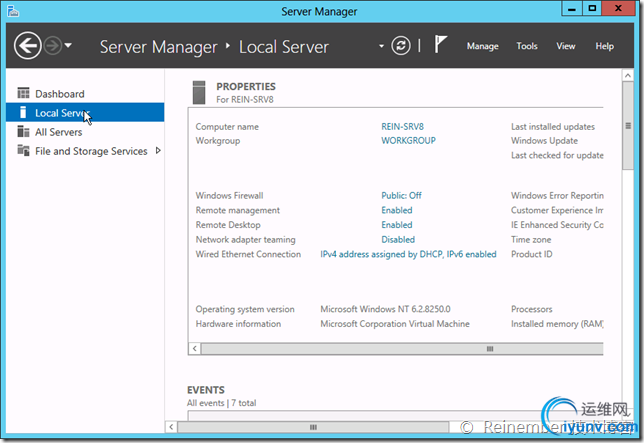Minimize the Server Manager window
This screenshot has width=644, height=443.
[x=571, y=8]
